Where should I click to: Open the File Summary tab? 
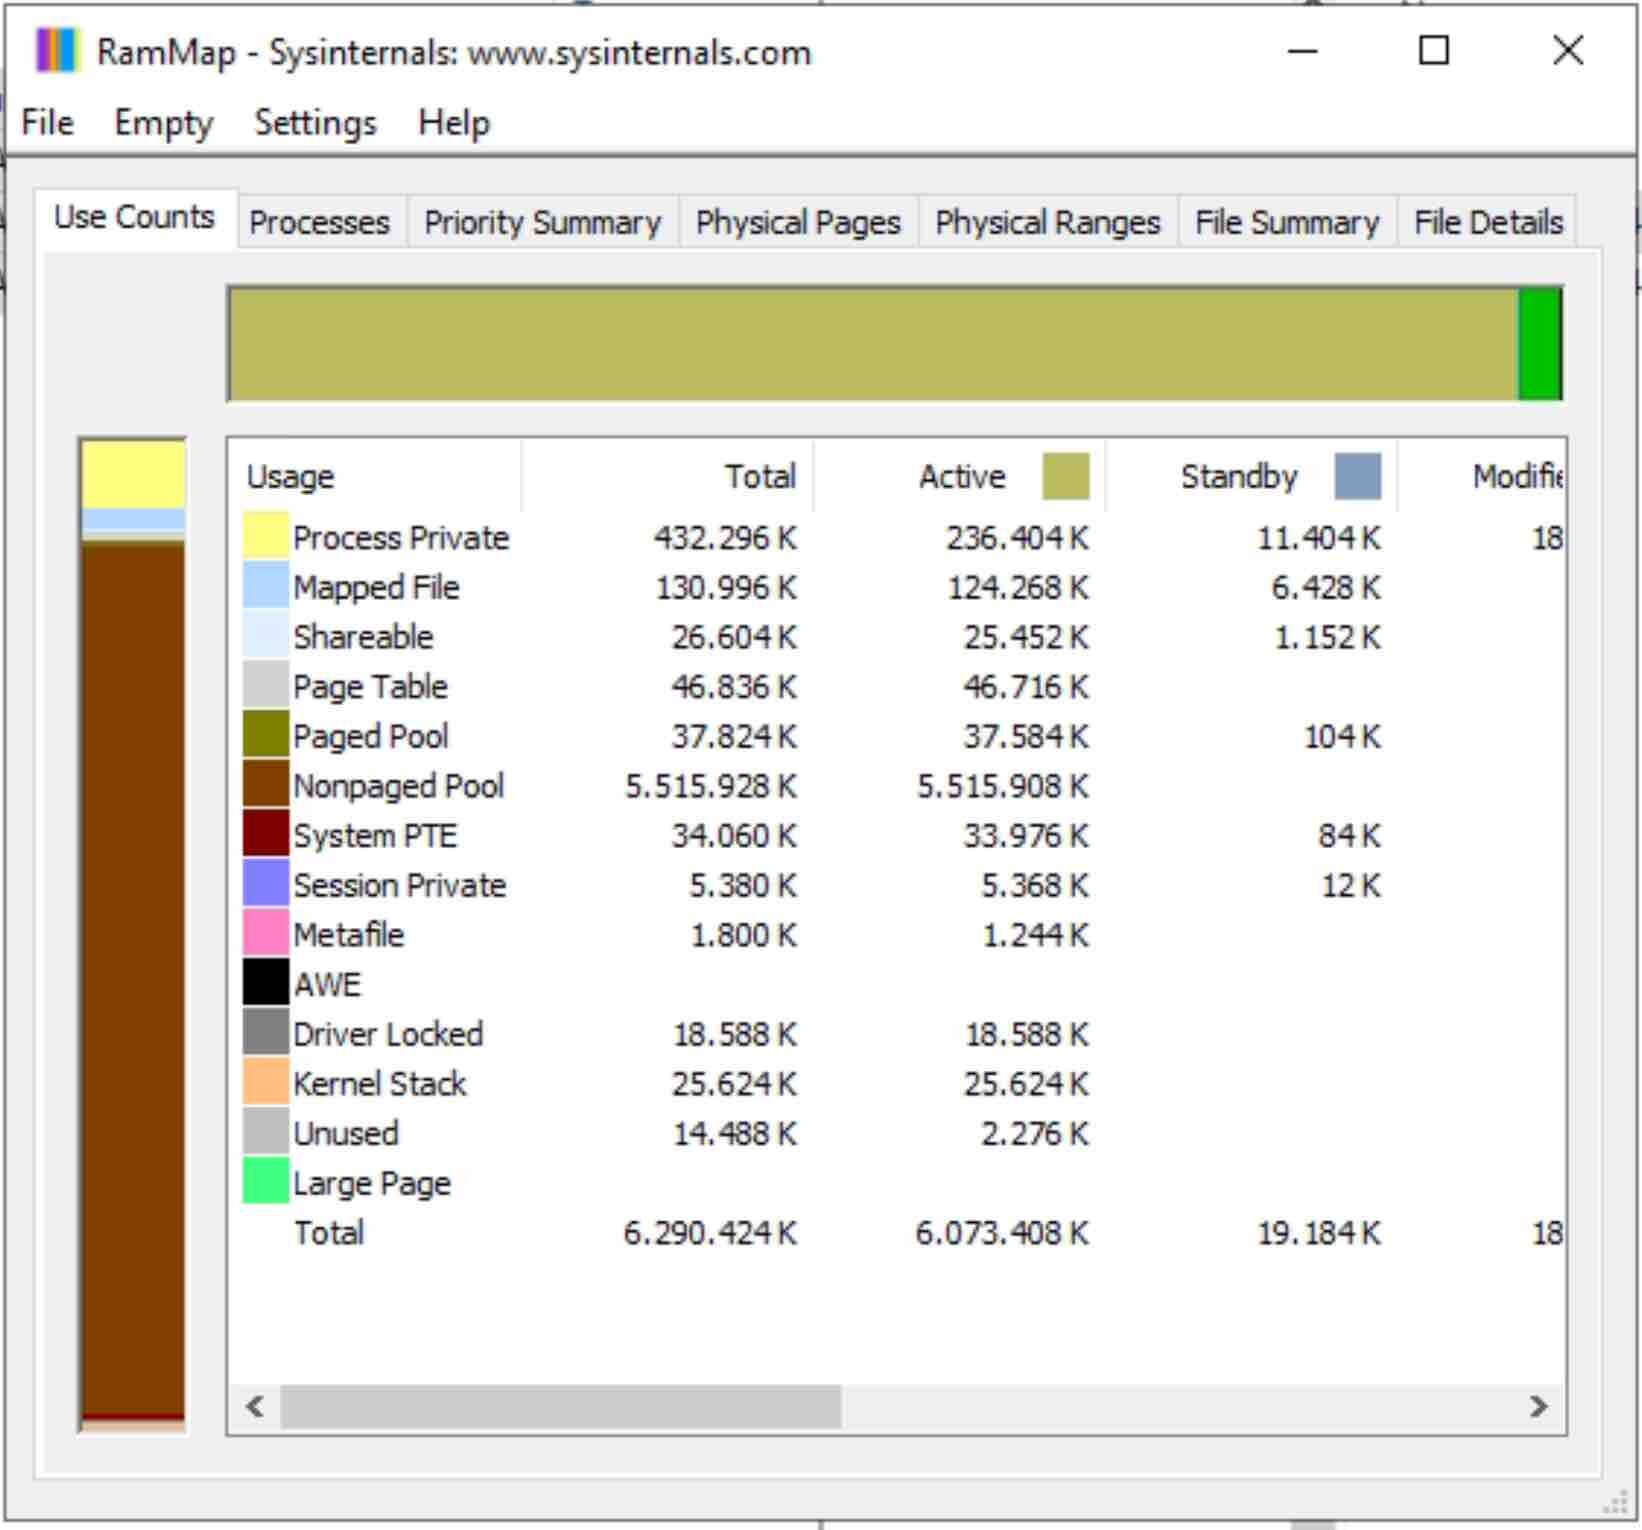click(1287, 222)
